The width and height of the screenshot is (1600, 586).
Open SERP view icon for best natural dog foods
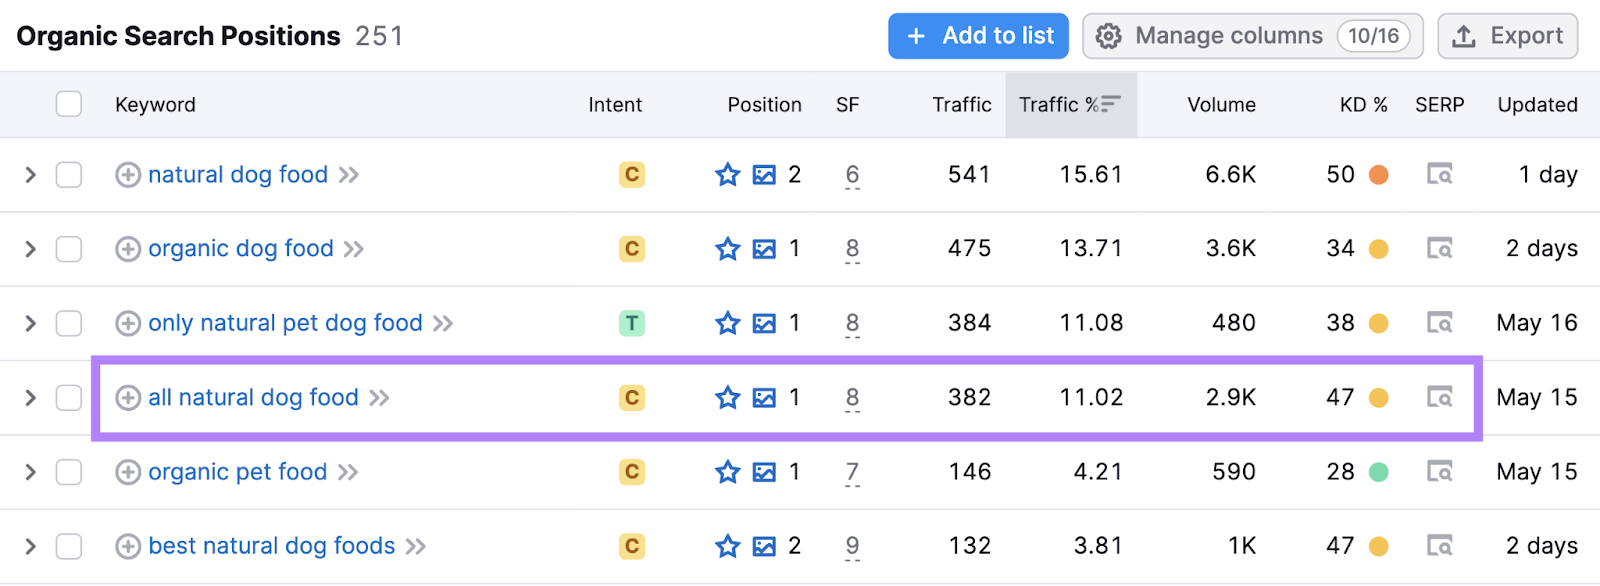[1440, 546]
